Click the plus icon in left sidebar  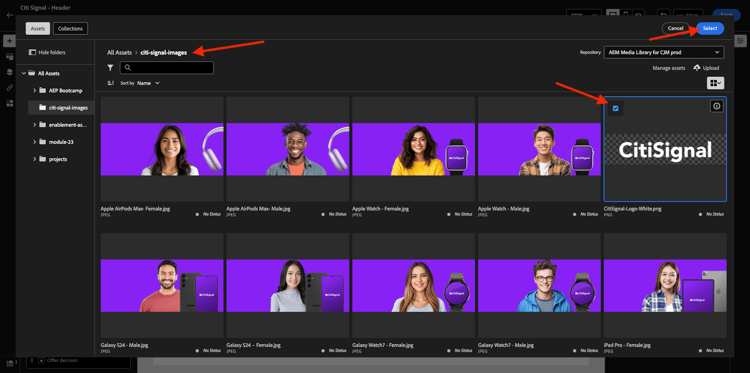tap(10, 41)
